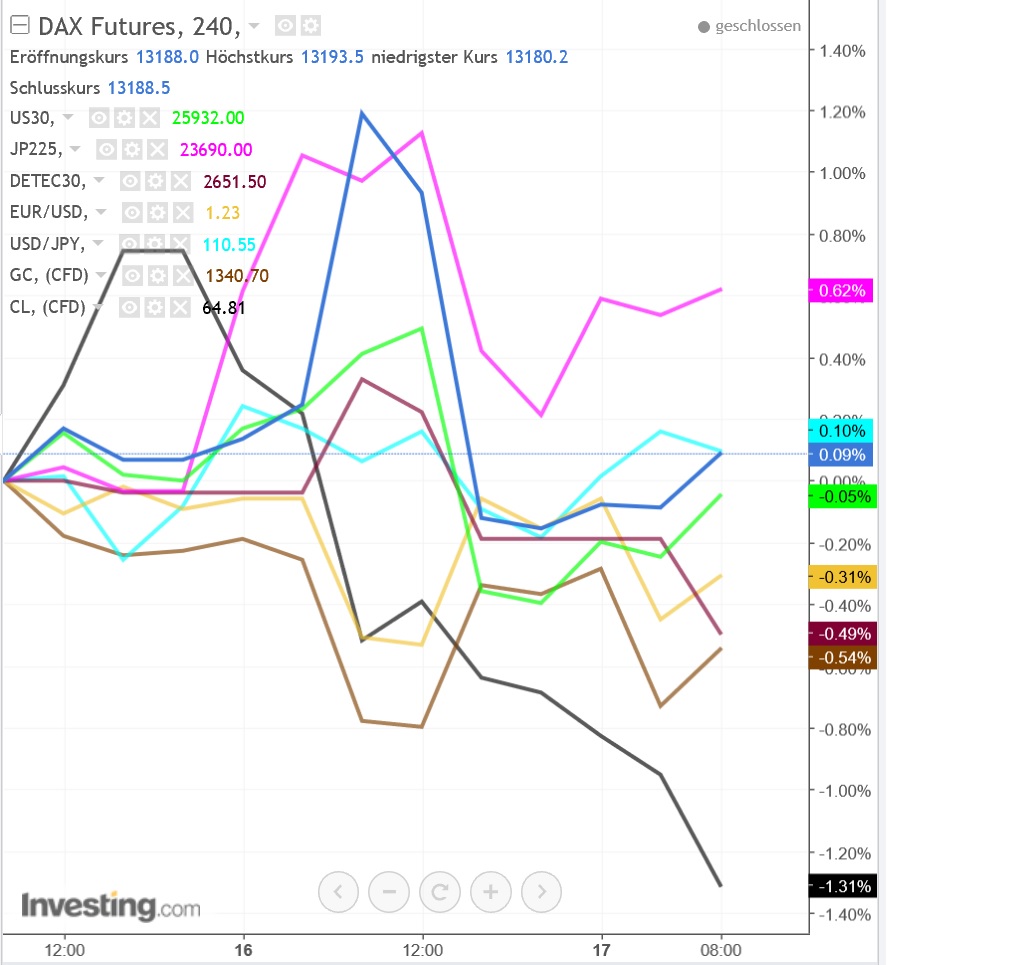The image size is (1013, 965).
Task: Delete the CL (CFD) series with its X
Action: tap(180, 307)
